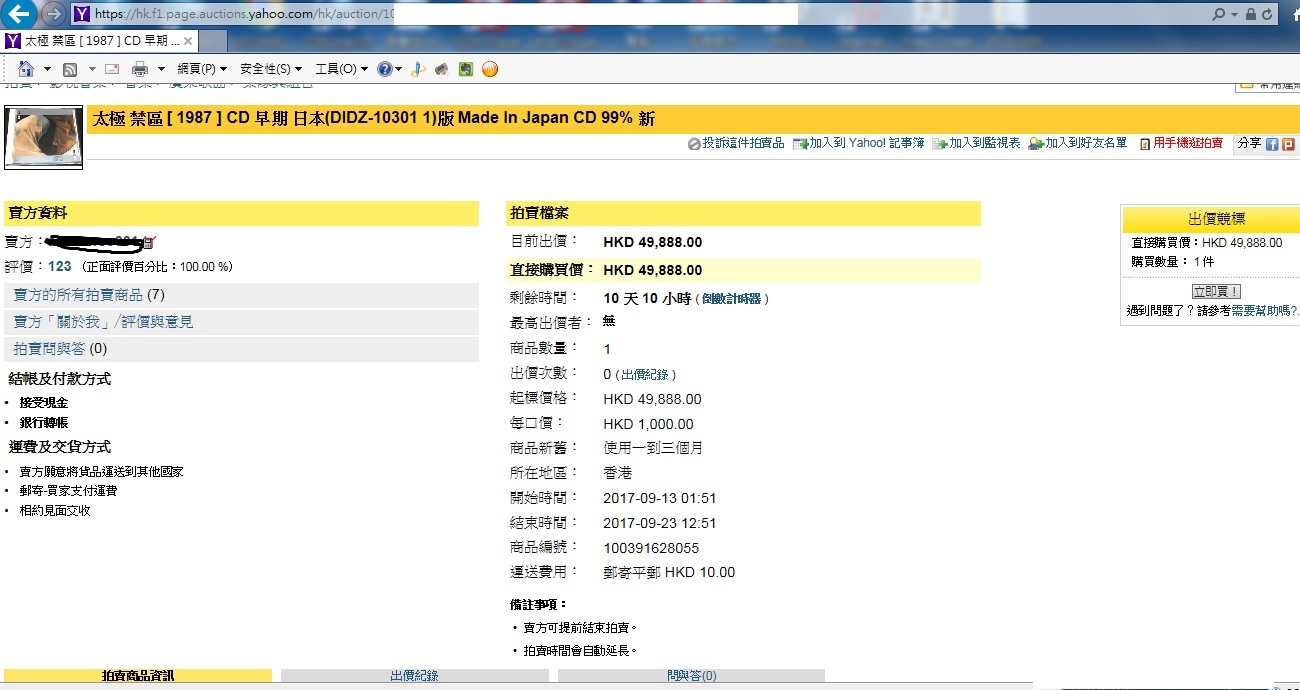
Task: Click the blue Help question mark icon
Action: (x=384, y=69)
